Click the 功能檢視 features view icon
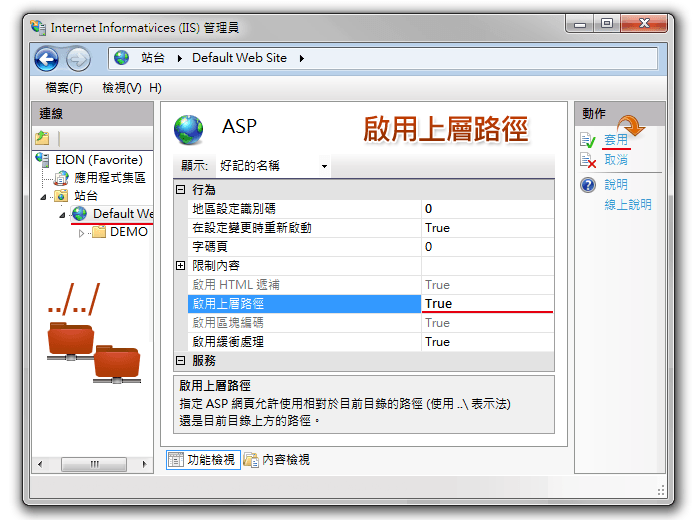The height and width of the screenshot is (520, 700). [176, 459]
